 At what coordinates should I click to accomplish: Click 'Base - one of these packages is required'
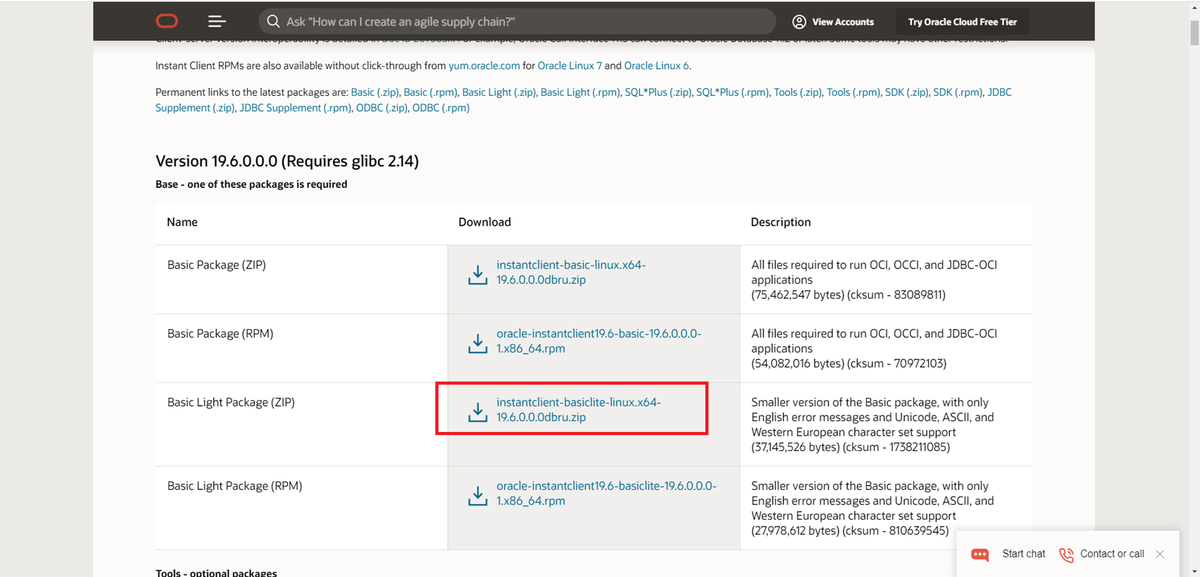pos(251,185)
